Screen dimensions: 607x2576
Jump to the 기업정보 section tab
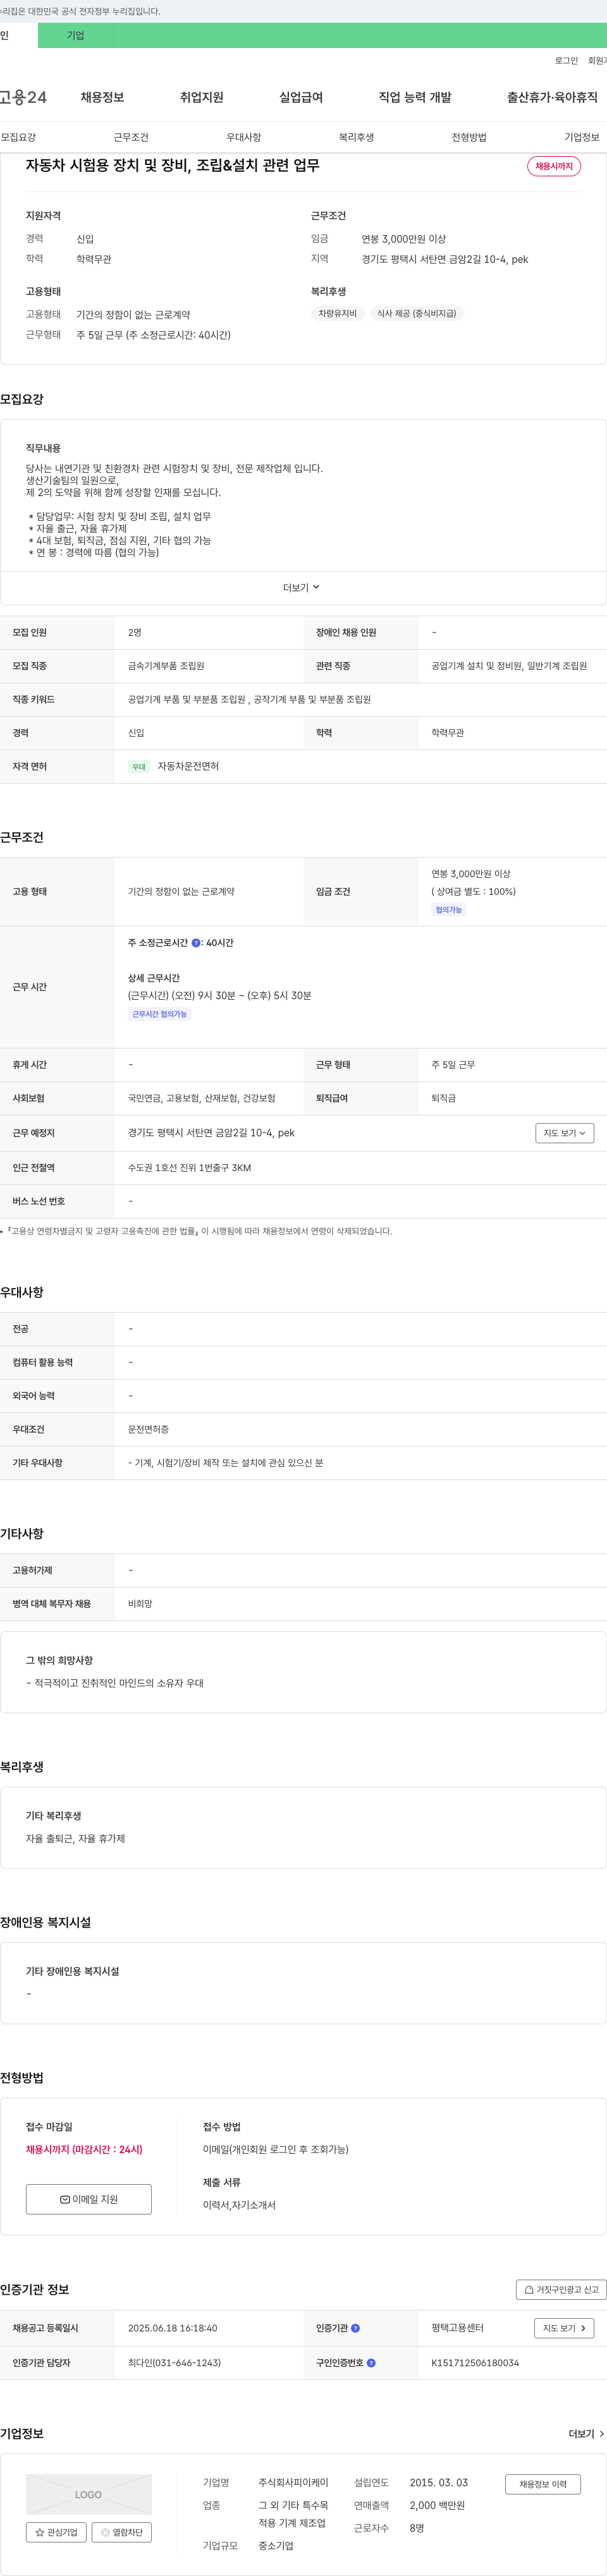pyautogui.click(x=582, y=137)
